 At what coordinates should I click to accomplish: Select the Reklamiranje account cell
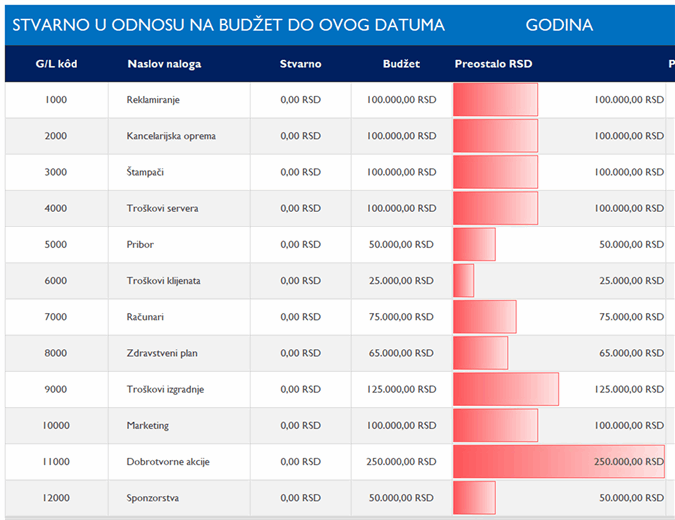(x=154, y=100)
